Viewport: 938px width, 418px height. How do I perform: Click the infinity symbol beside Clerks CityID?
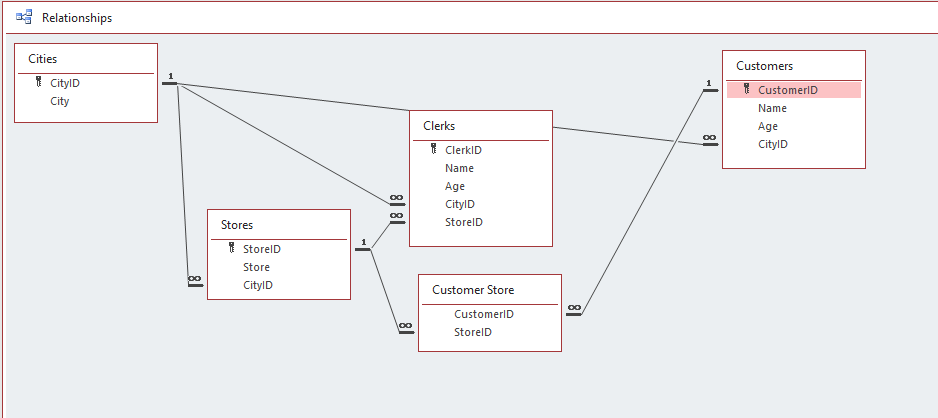pos(397,198)
